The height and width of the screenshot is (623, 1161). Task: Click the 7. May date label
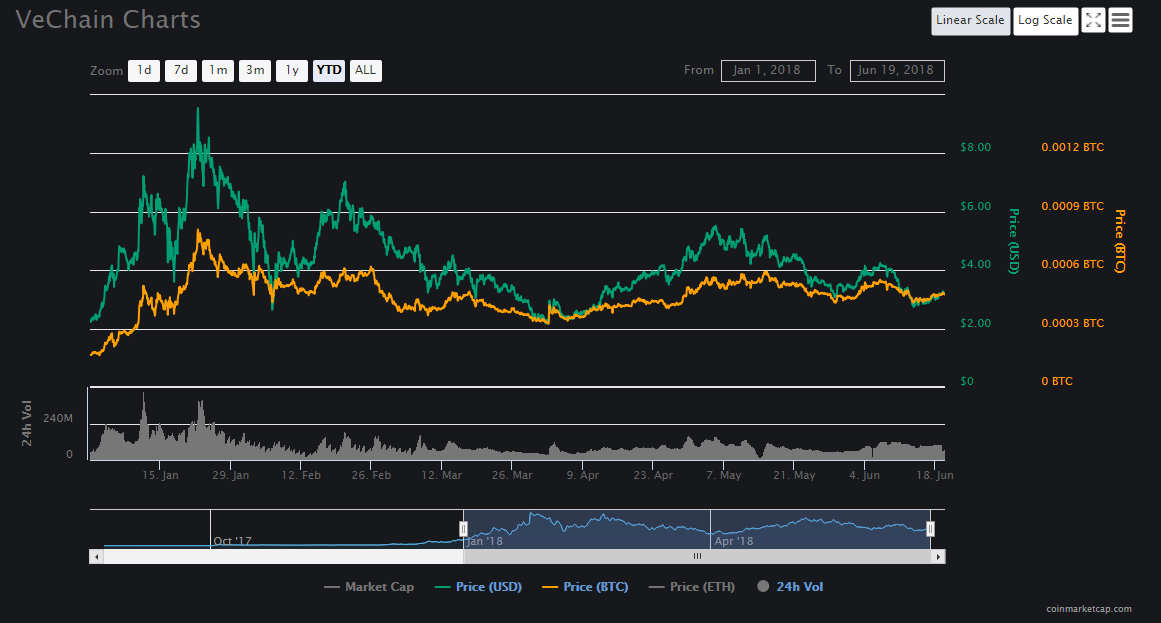click(x=723, y=476)
